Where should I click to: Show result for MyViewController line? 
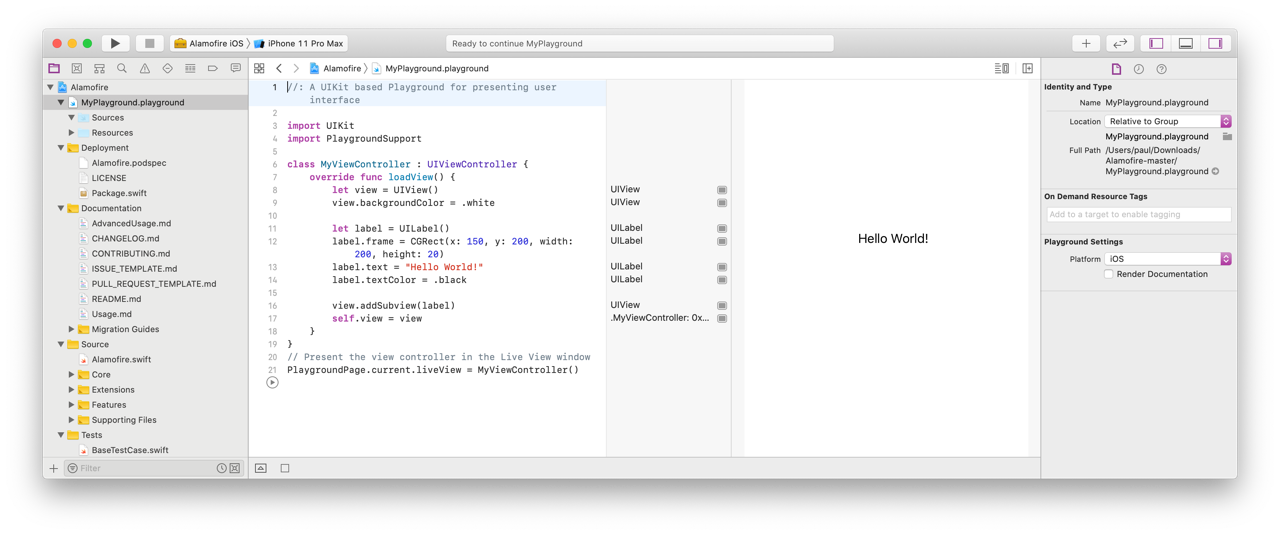point(722,318)
